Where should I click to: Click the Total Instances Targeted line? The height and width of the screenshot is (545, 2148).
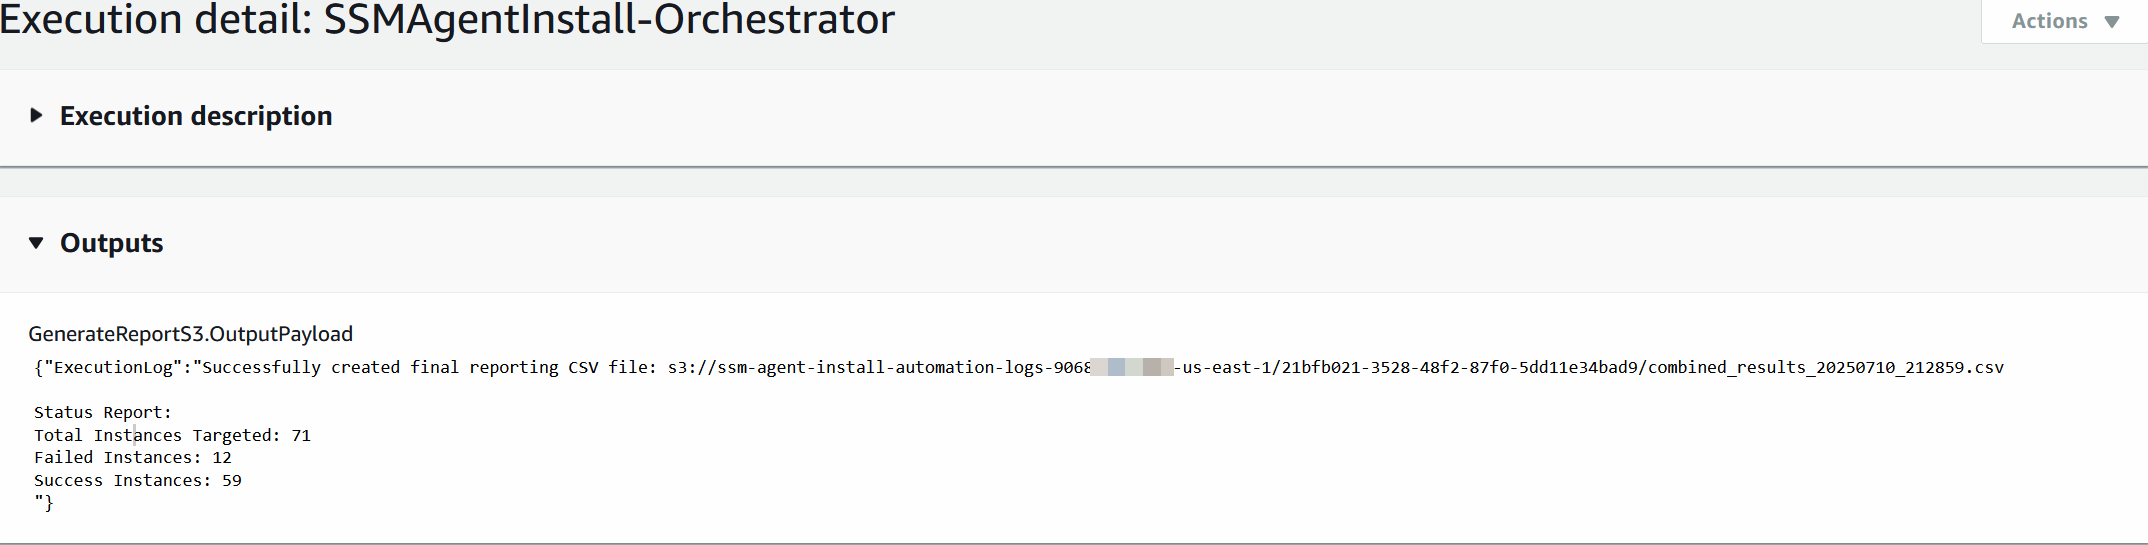172,435
